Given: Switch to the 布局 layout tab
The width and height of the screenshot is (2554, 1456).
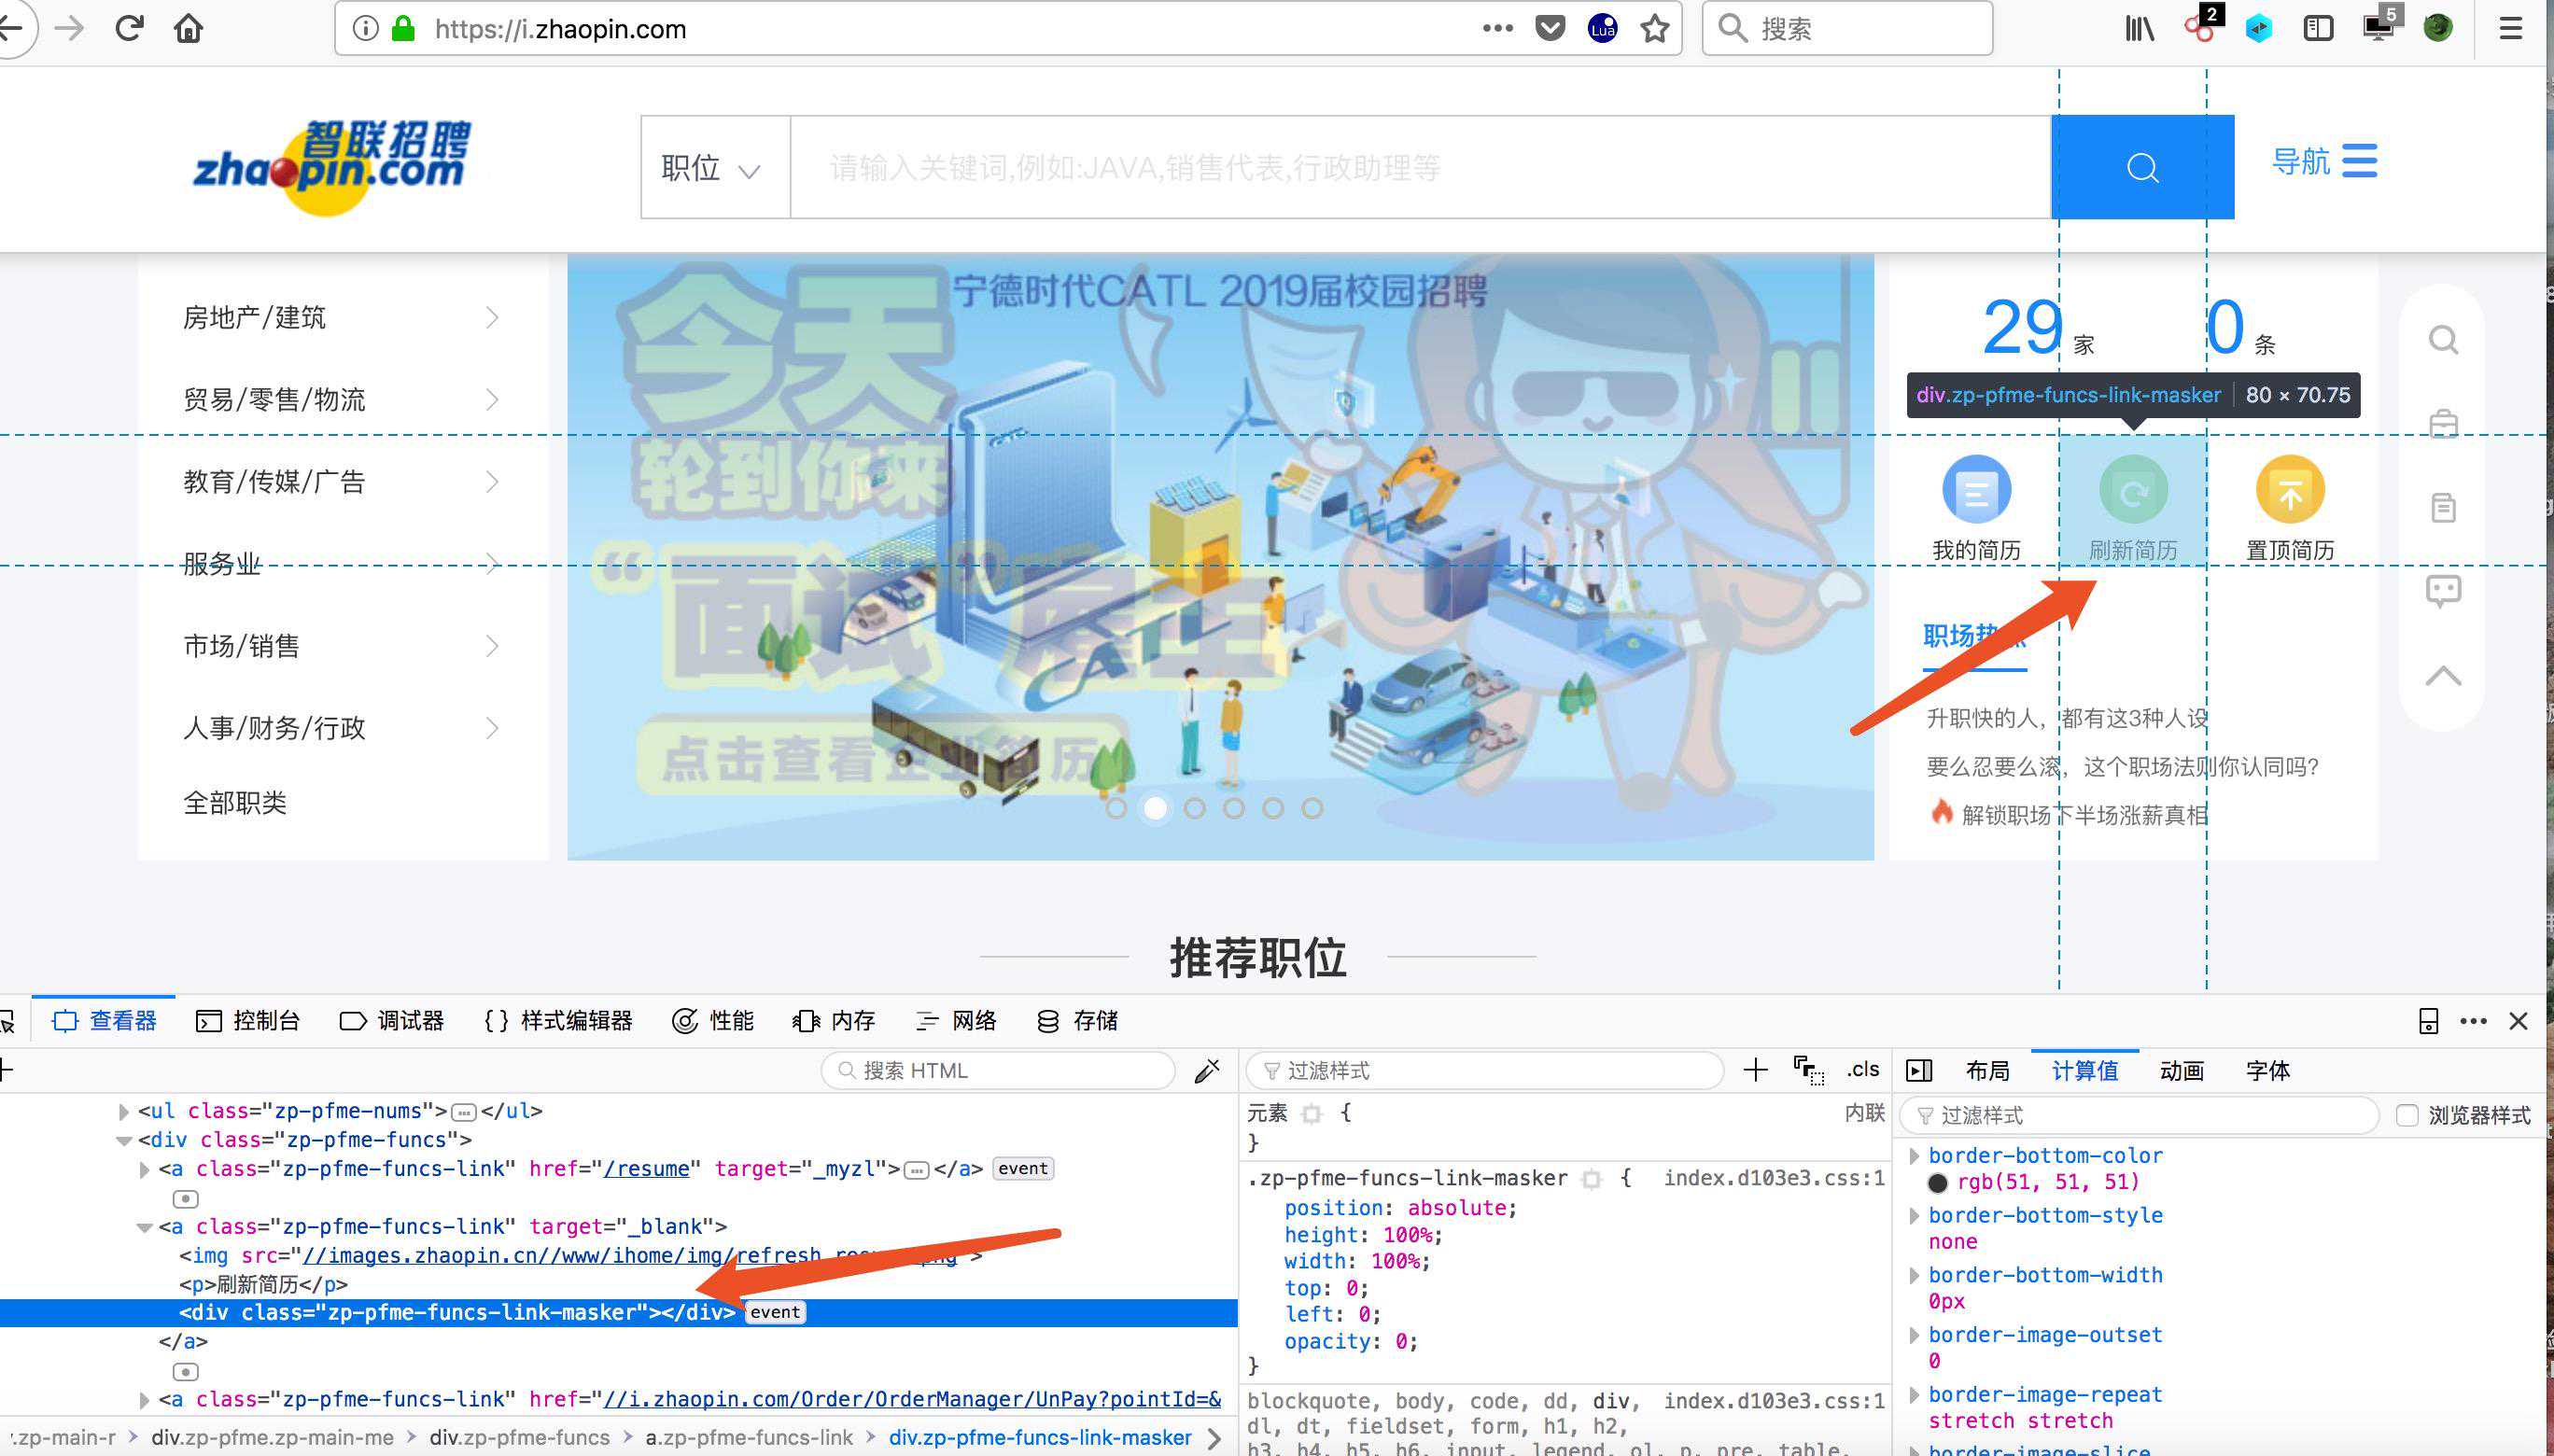Looking at the screenshot, I should 1986,1071.
